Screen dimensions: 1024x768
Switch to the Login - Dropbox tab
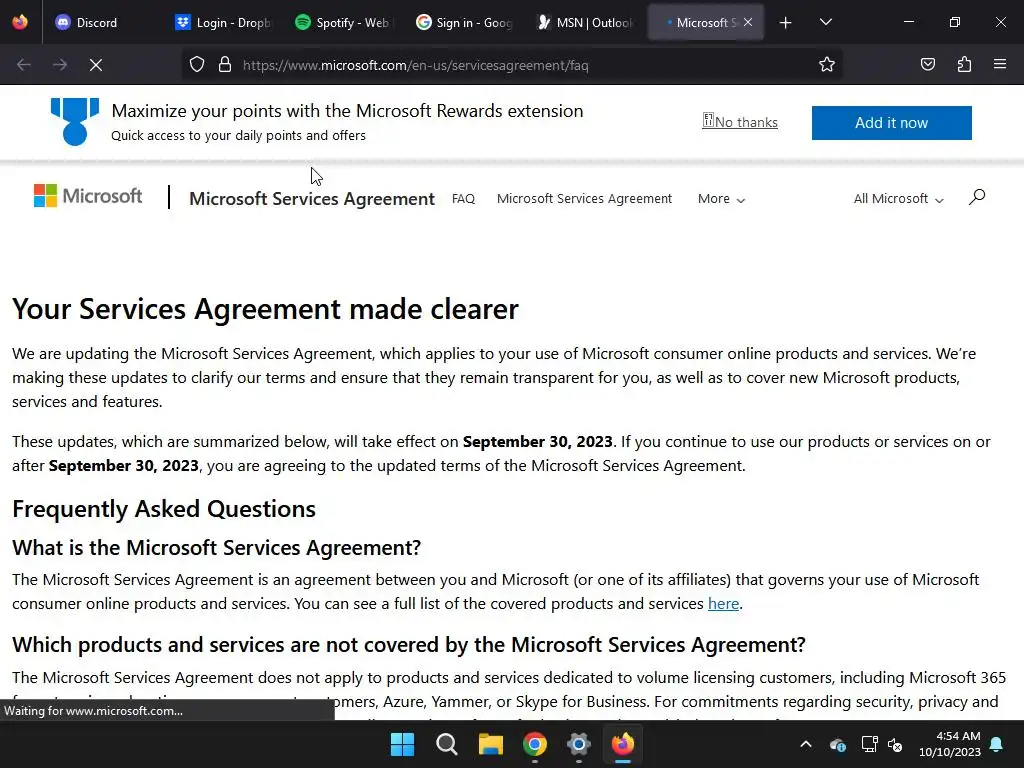222,23
